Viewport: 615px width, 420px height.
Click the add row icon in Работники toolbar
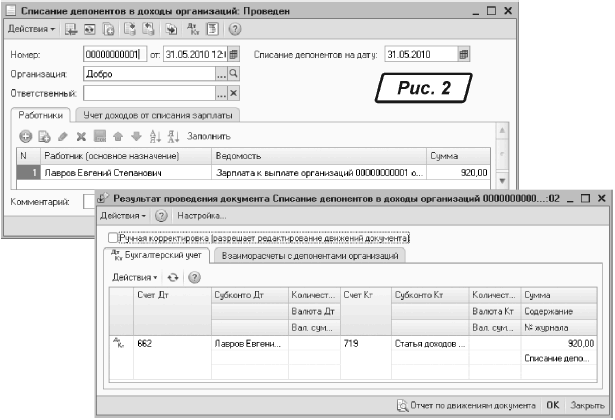26,135
